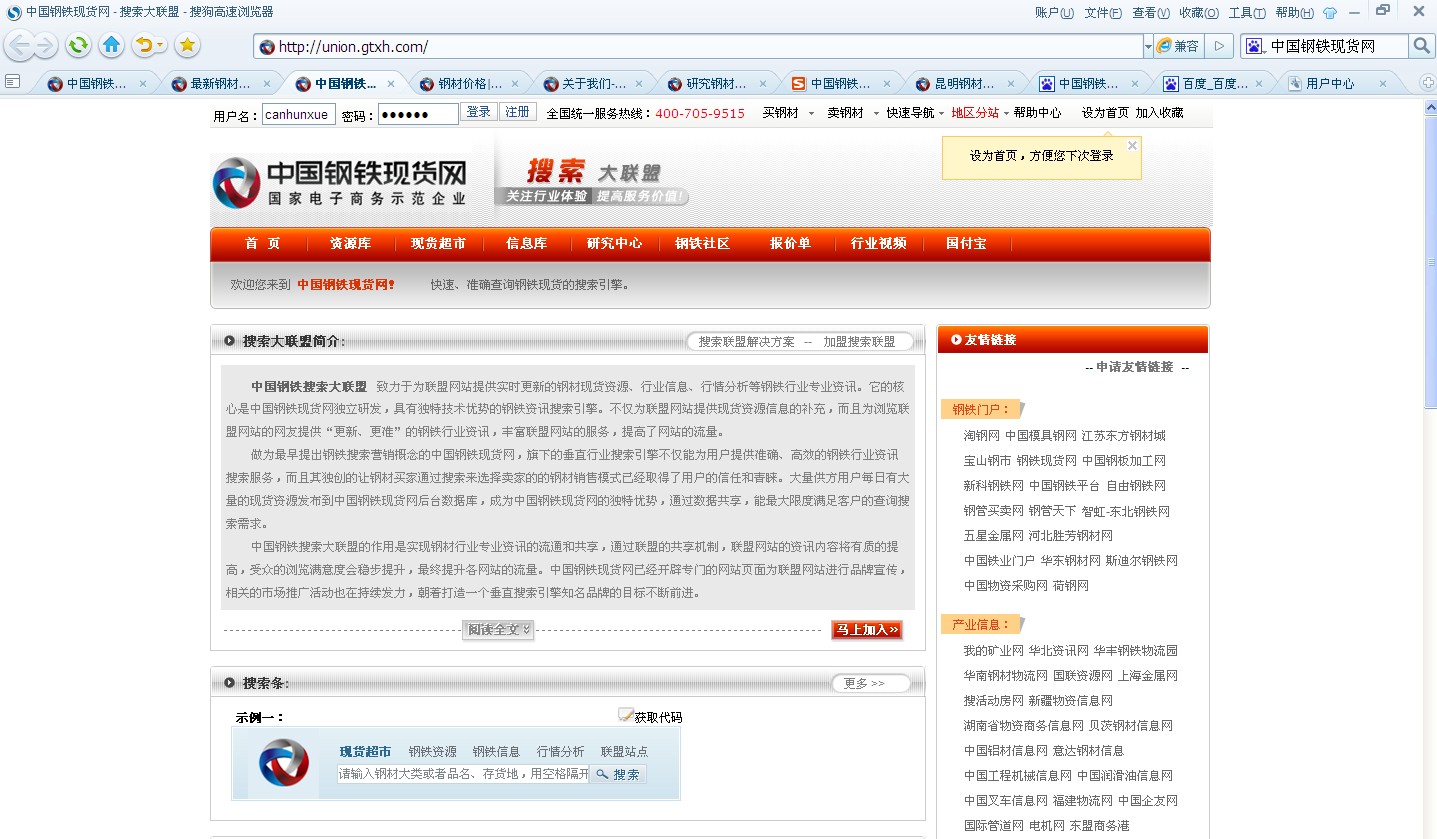Click the 帮助中心 link
1437x839 pixels.
click(1037, 113)
